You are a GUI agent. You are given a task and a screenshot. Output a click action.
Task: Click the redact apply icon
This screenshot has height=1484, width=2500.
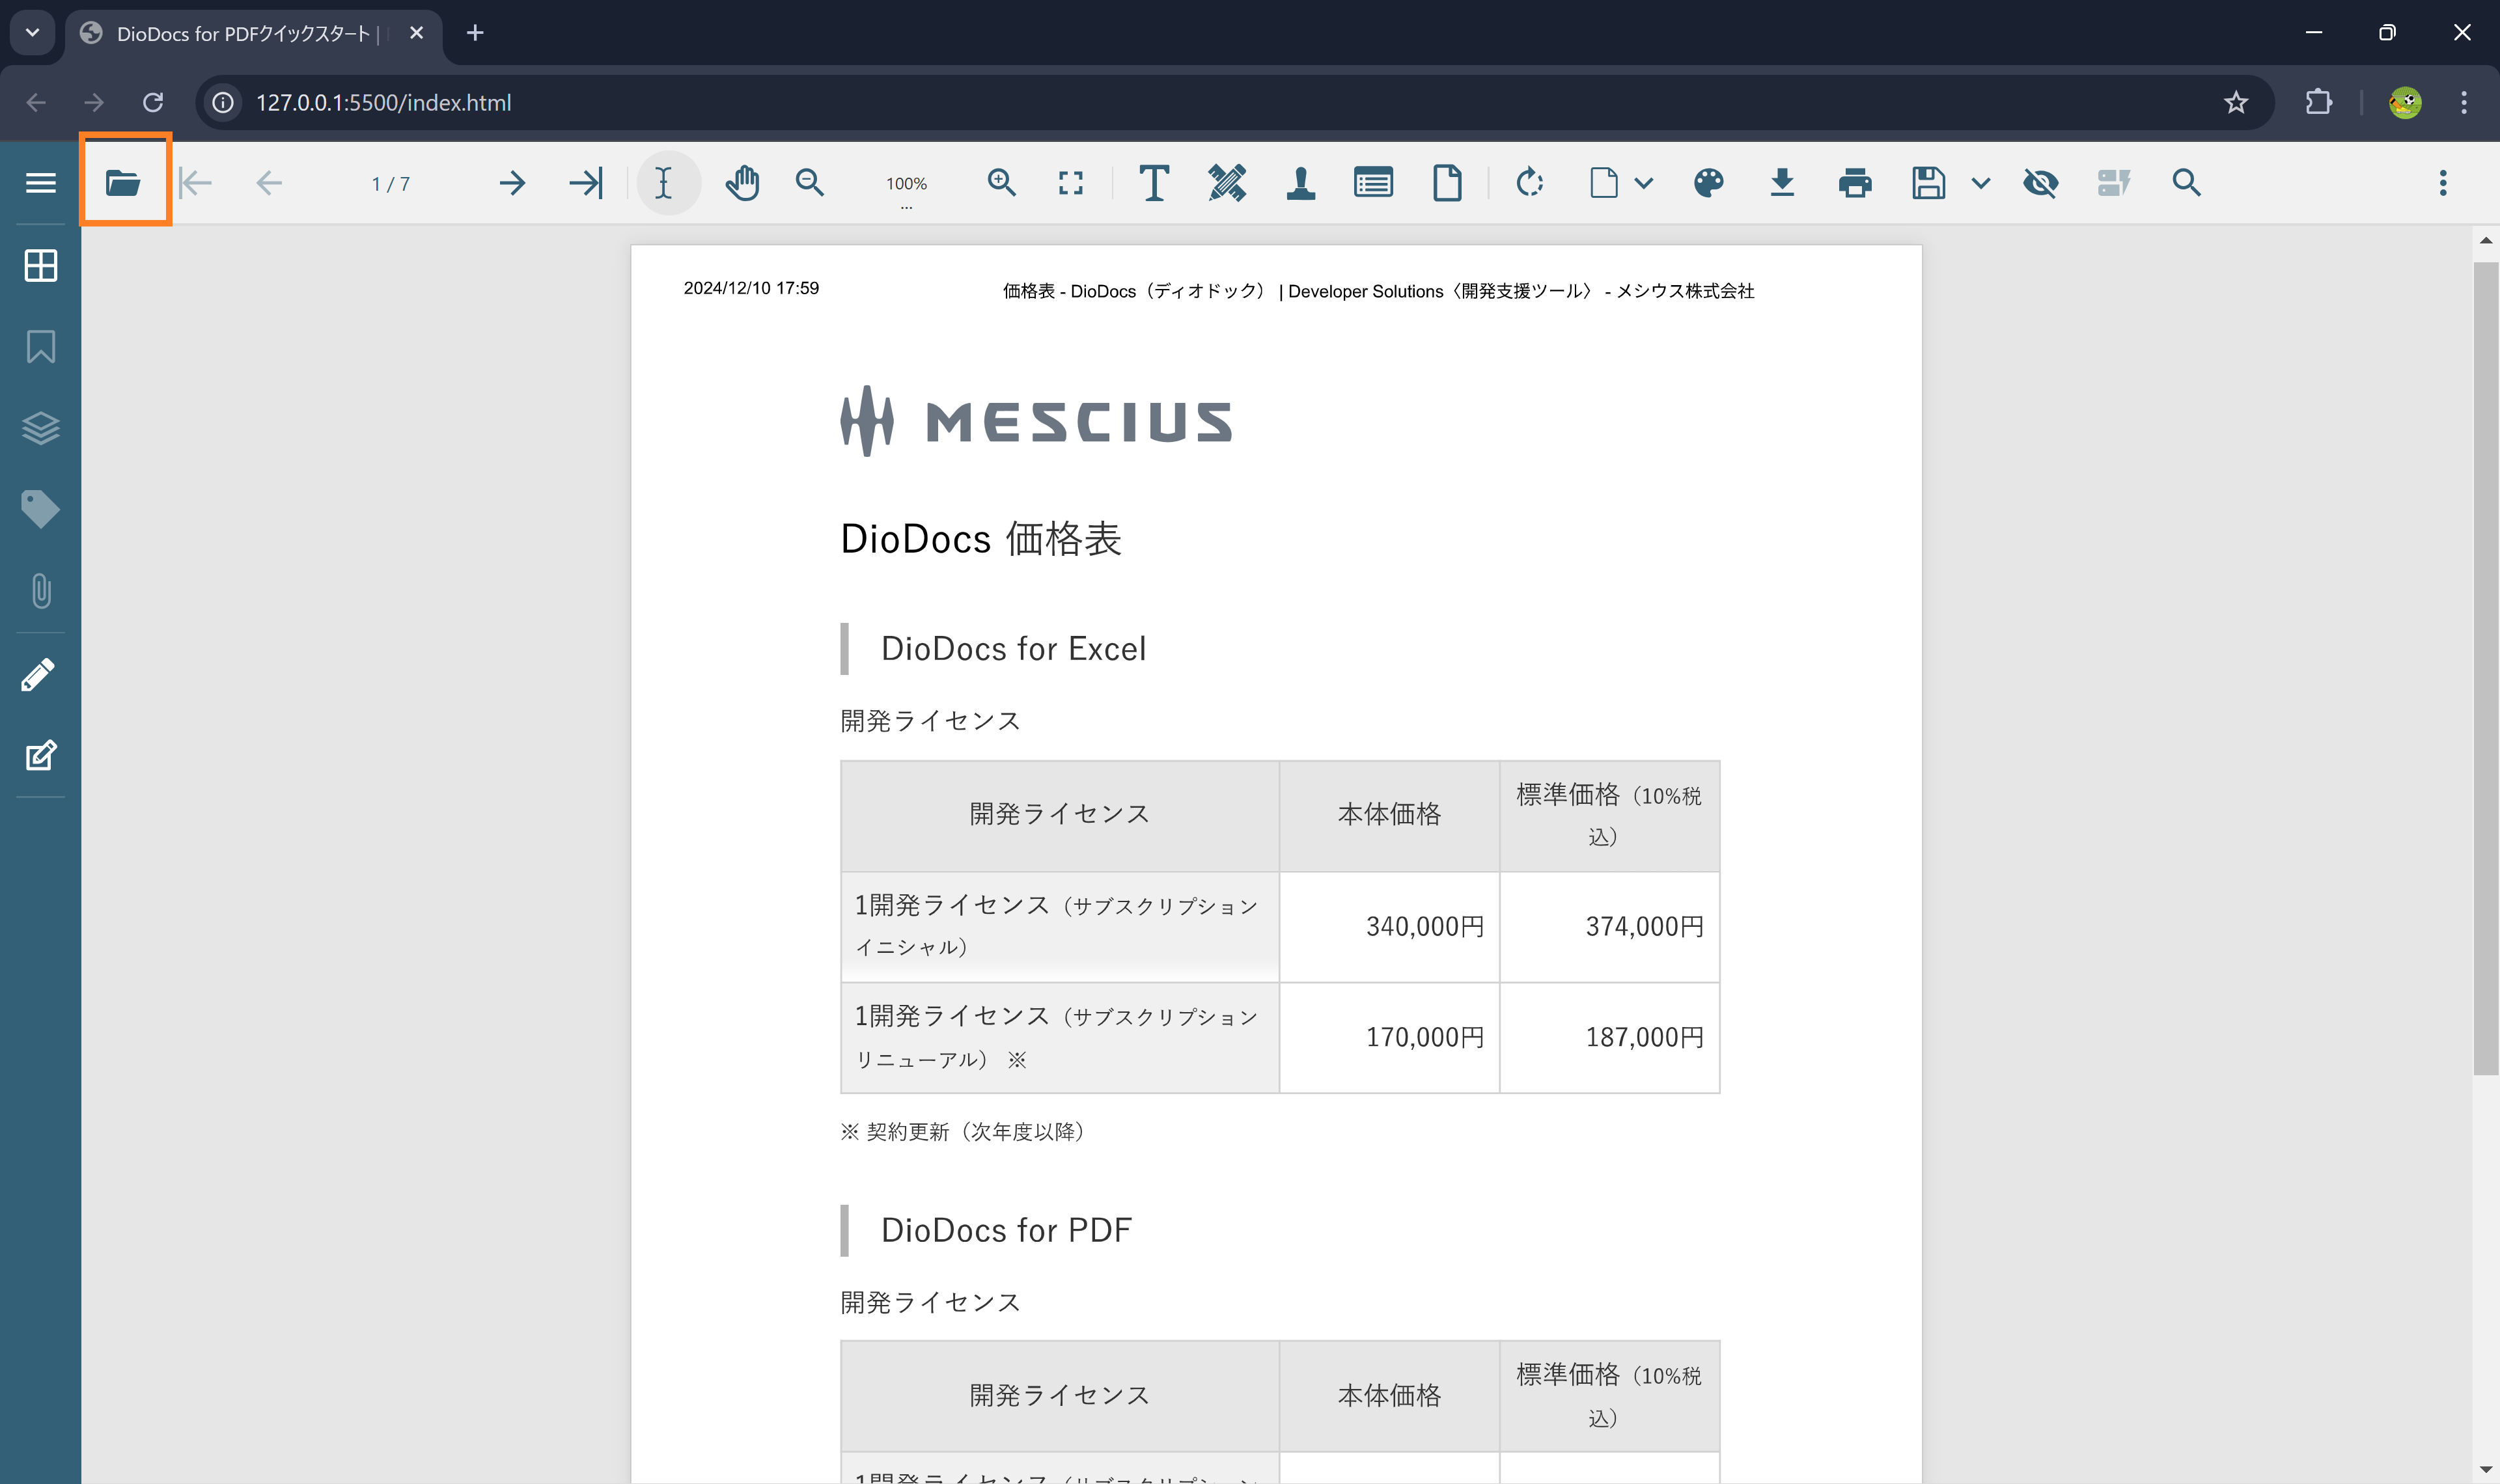click(2113, 183)
